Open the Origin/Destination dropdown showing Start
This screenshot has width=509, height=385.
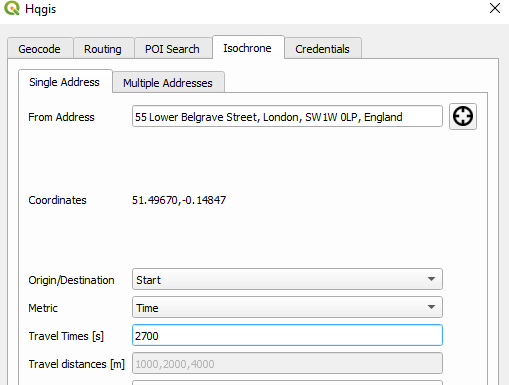tap(287, 279)
